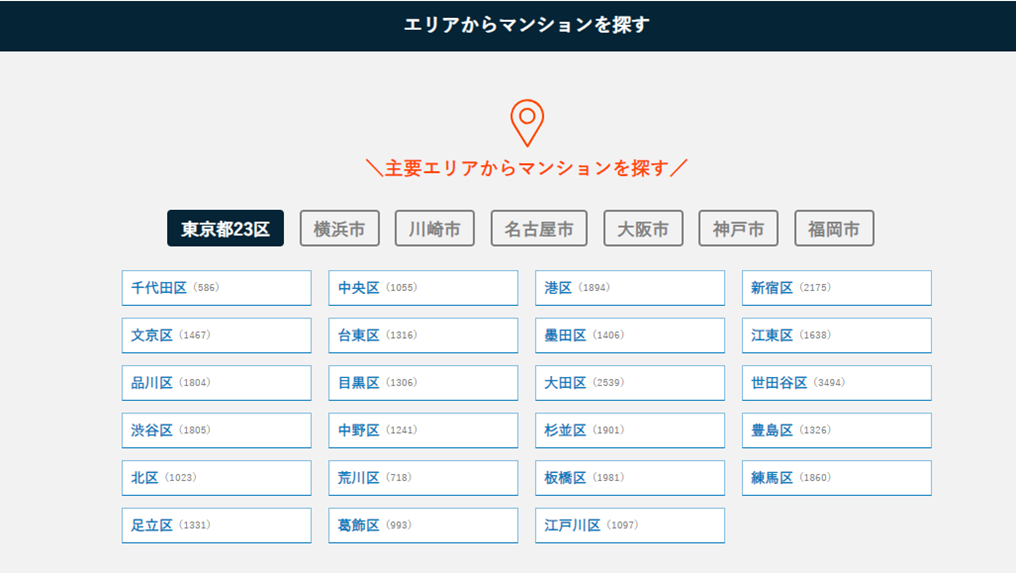The image size is (1017, 573).
Task: Click the 江戸川区 (1097) button
Action: [x=630, y=525]
